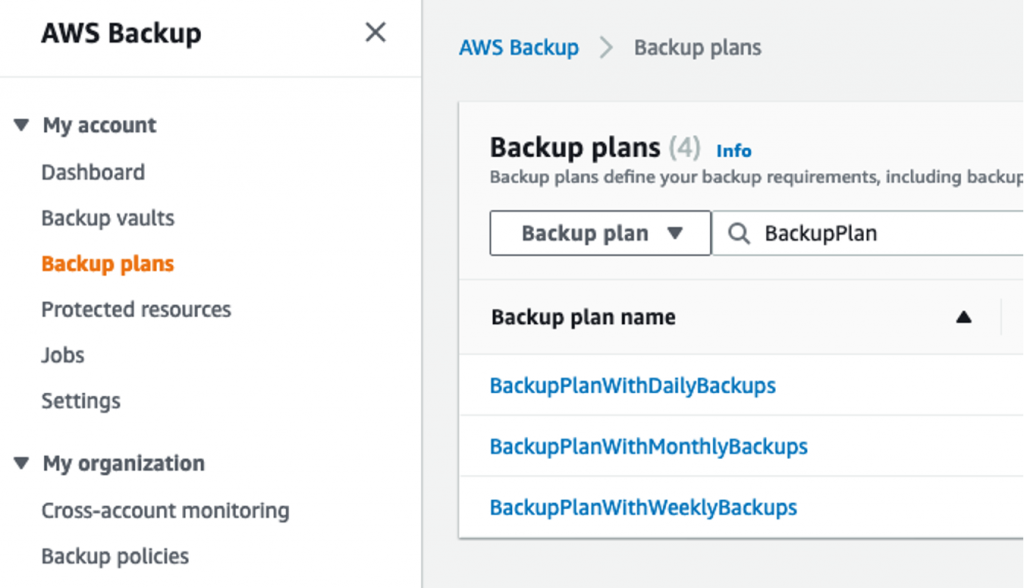Screen dimensions: 1024x588
Task: Open Protected resources page
Action: pyautogui.click(x=136, y=310)
